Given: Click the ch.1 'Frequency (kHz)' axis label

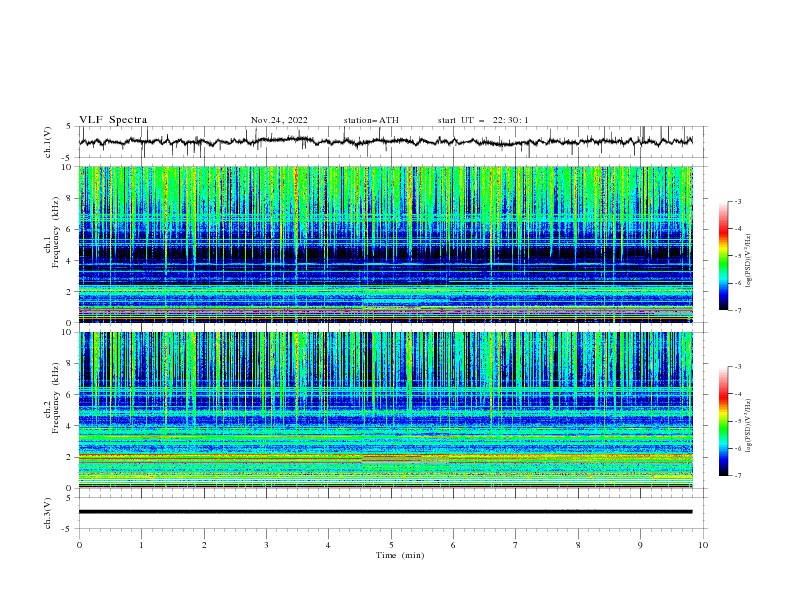Looking at the screenshot, I should point(57,232).
